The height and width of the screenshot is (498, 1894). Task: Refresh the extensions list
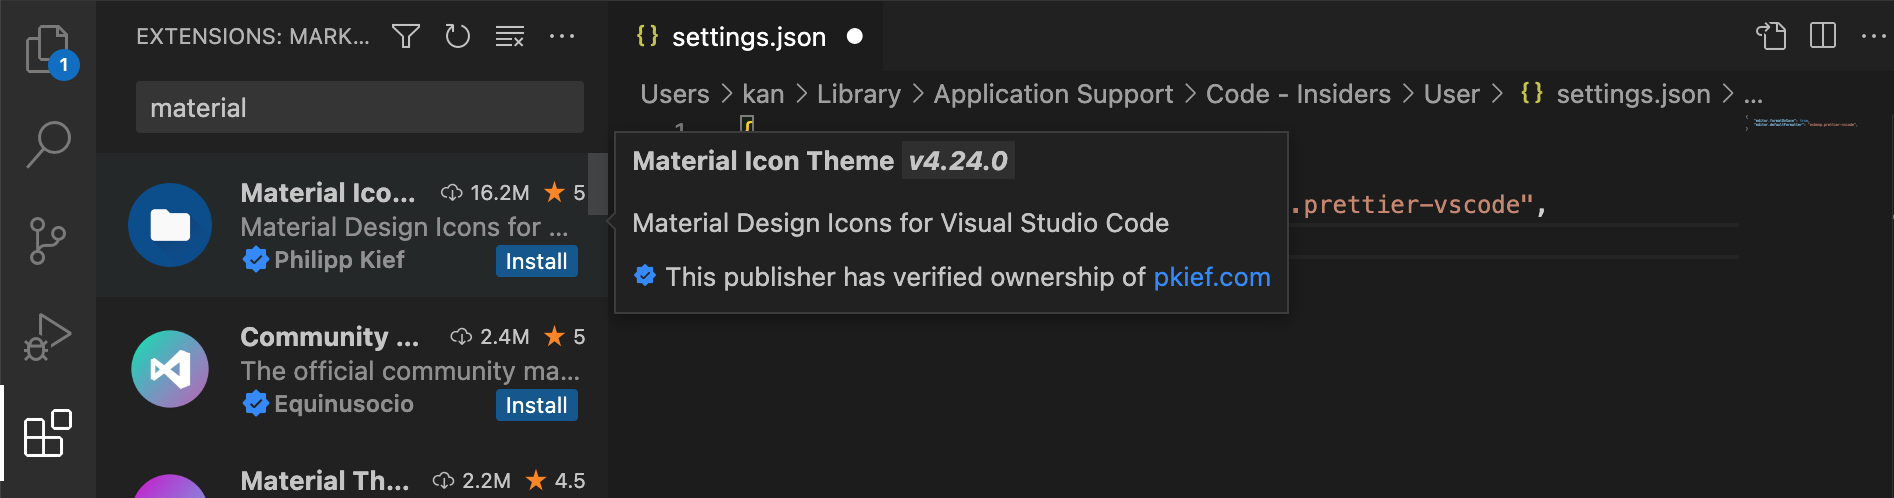457,37
